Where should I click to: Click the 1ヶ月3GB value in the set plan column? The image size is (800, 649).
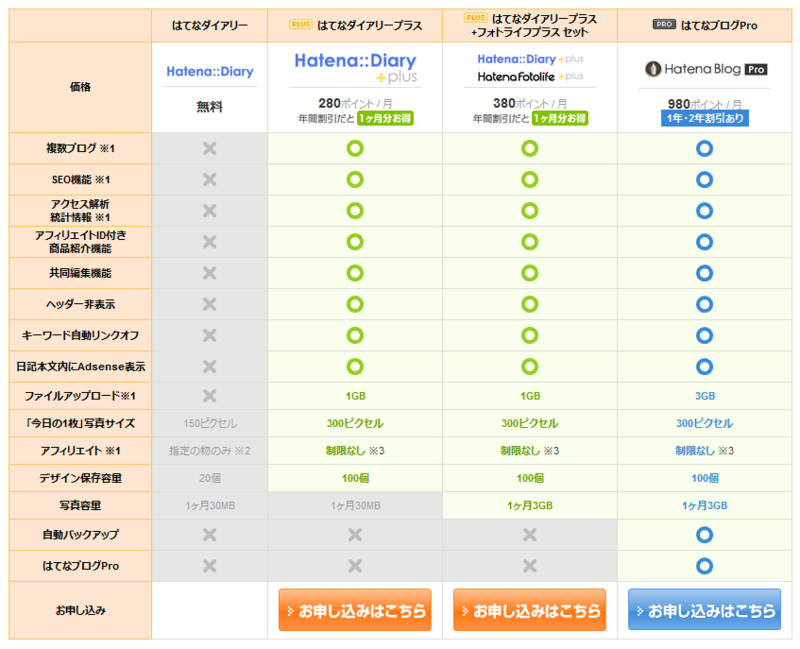[530, 506]
